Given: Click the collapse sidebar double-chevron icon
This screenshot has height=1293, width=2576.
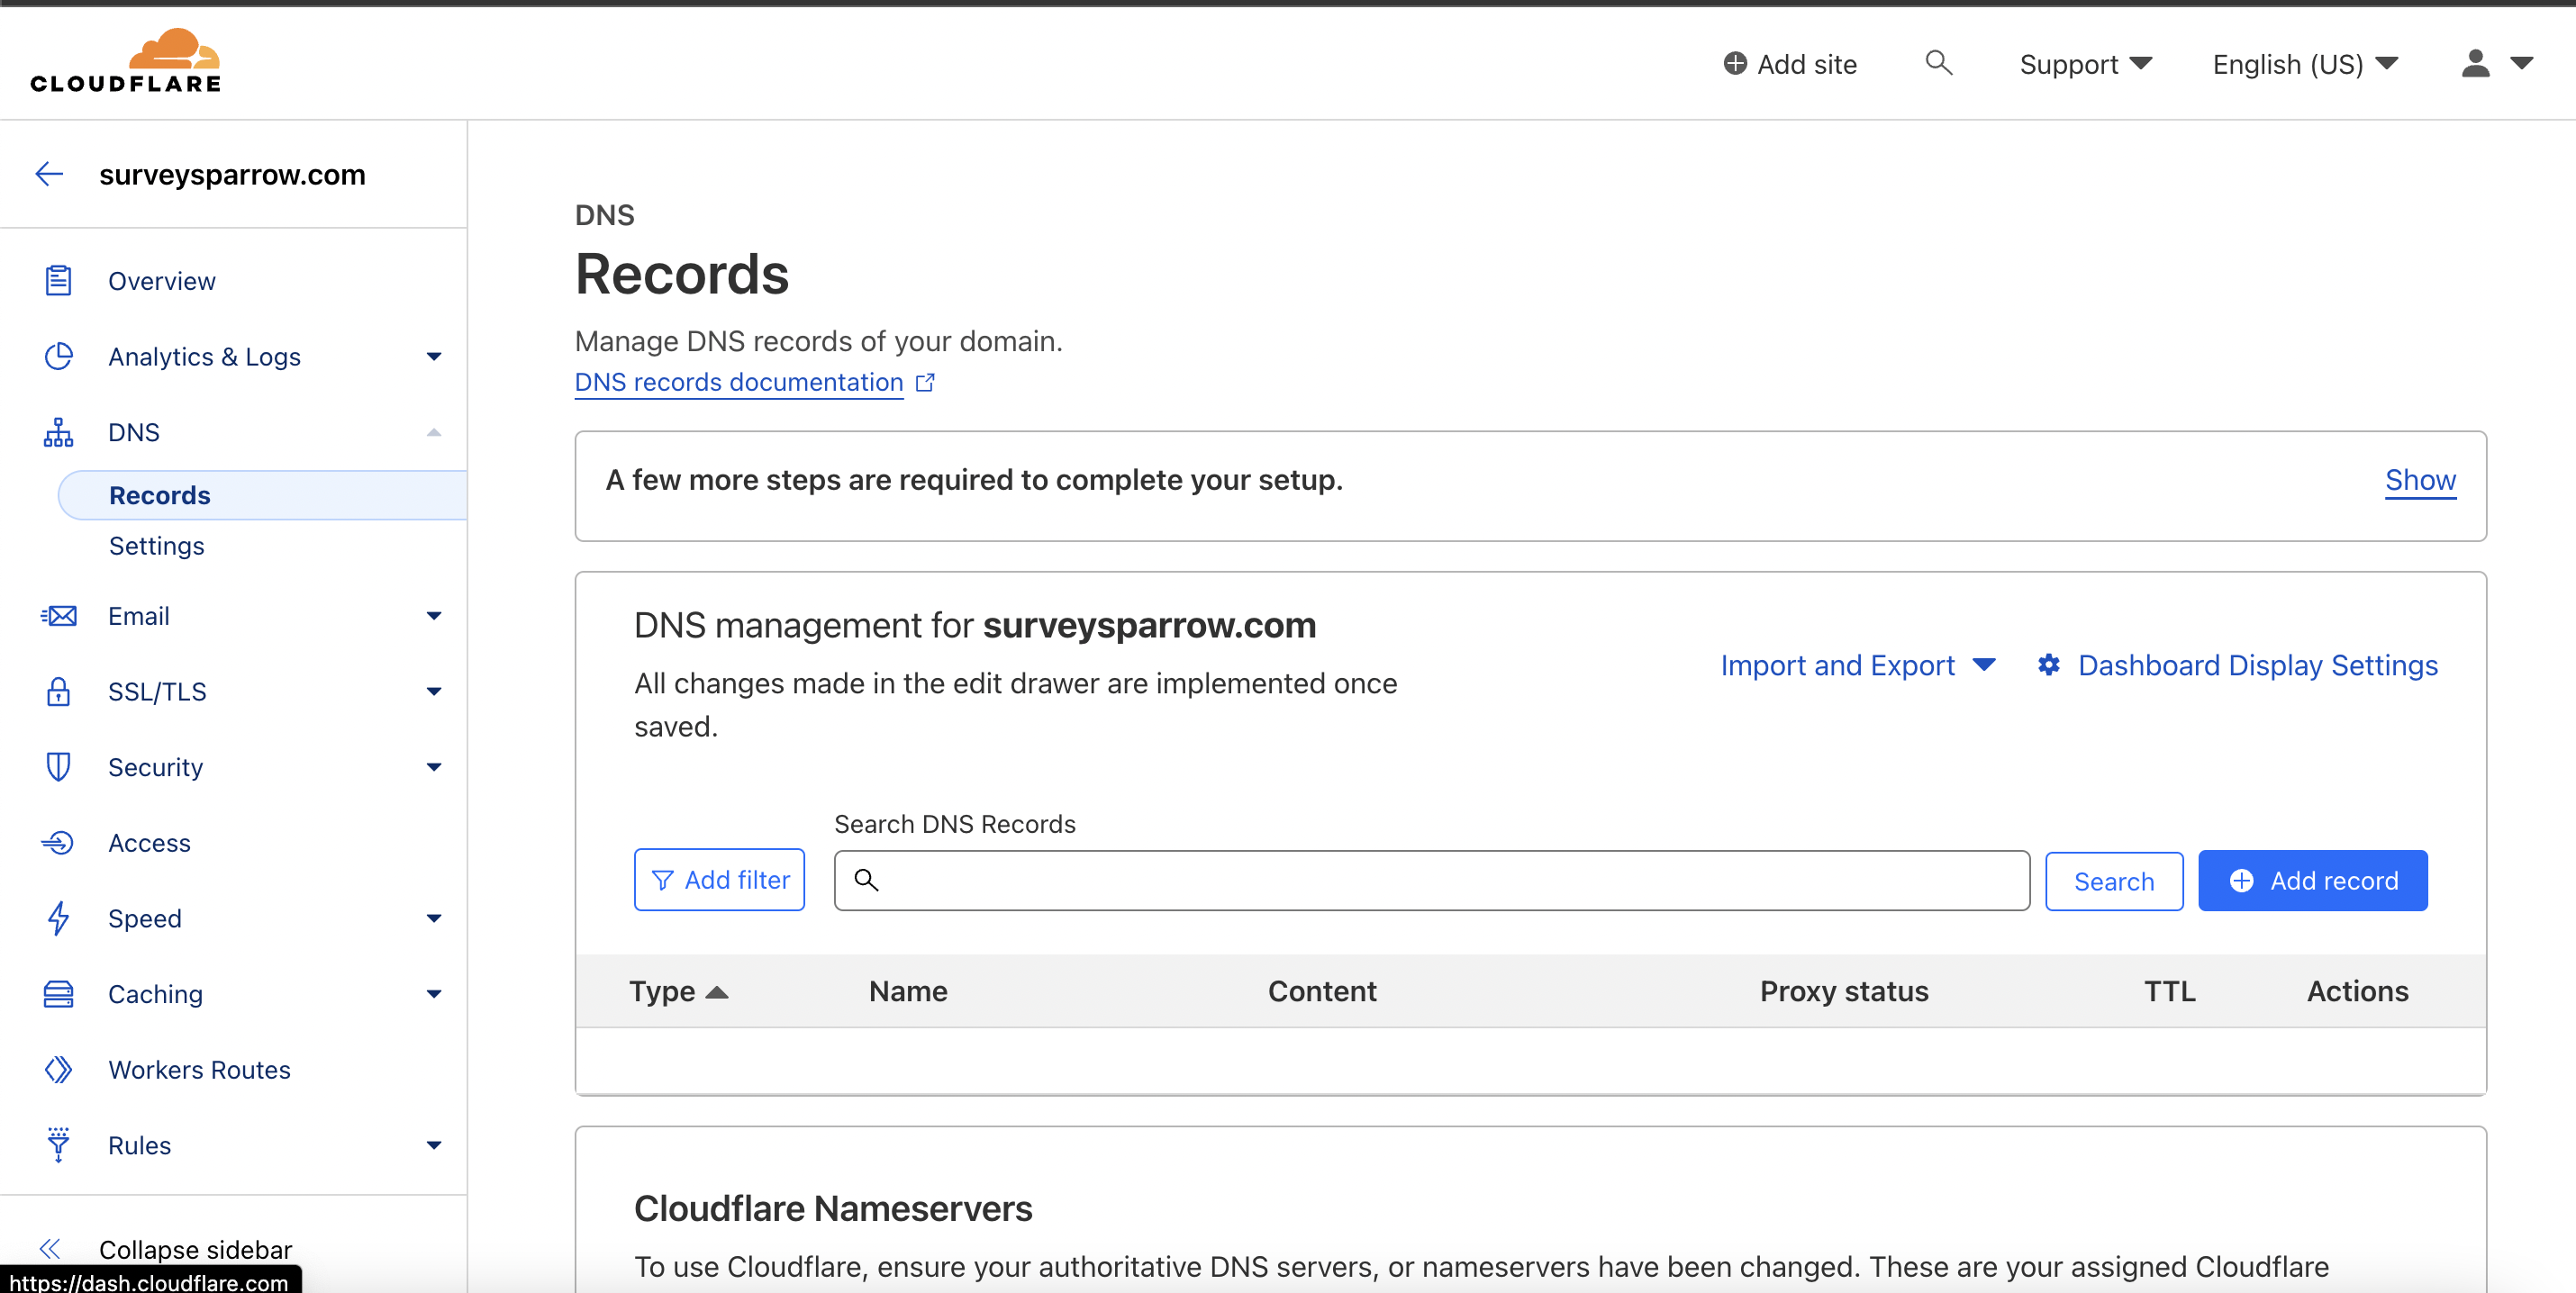Looking at the screenshot, I should click(x=50, y=1248).
